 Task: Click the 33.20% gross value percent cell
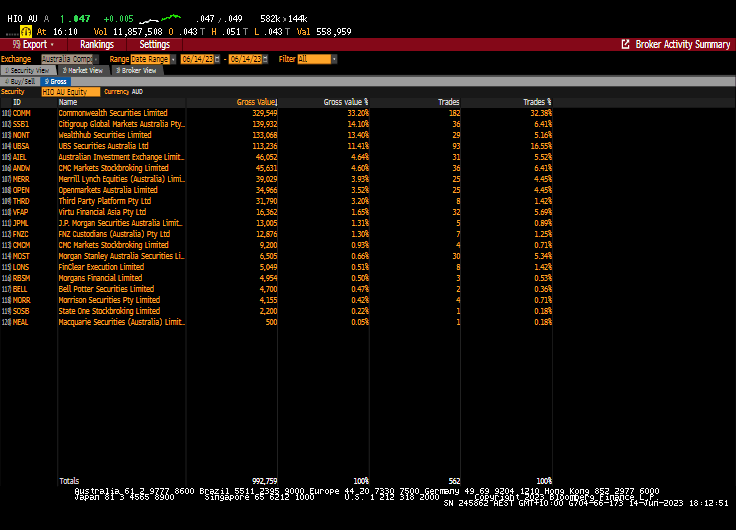[x=358, y=113]
